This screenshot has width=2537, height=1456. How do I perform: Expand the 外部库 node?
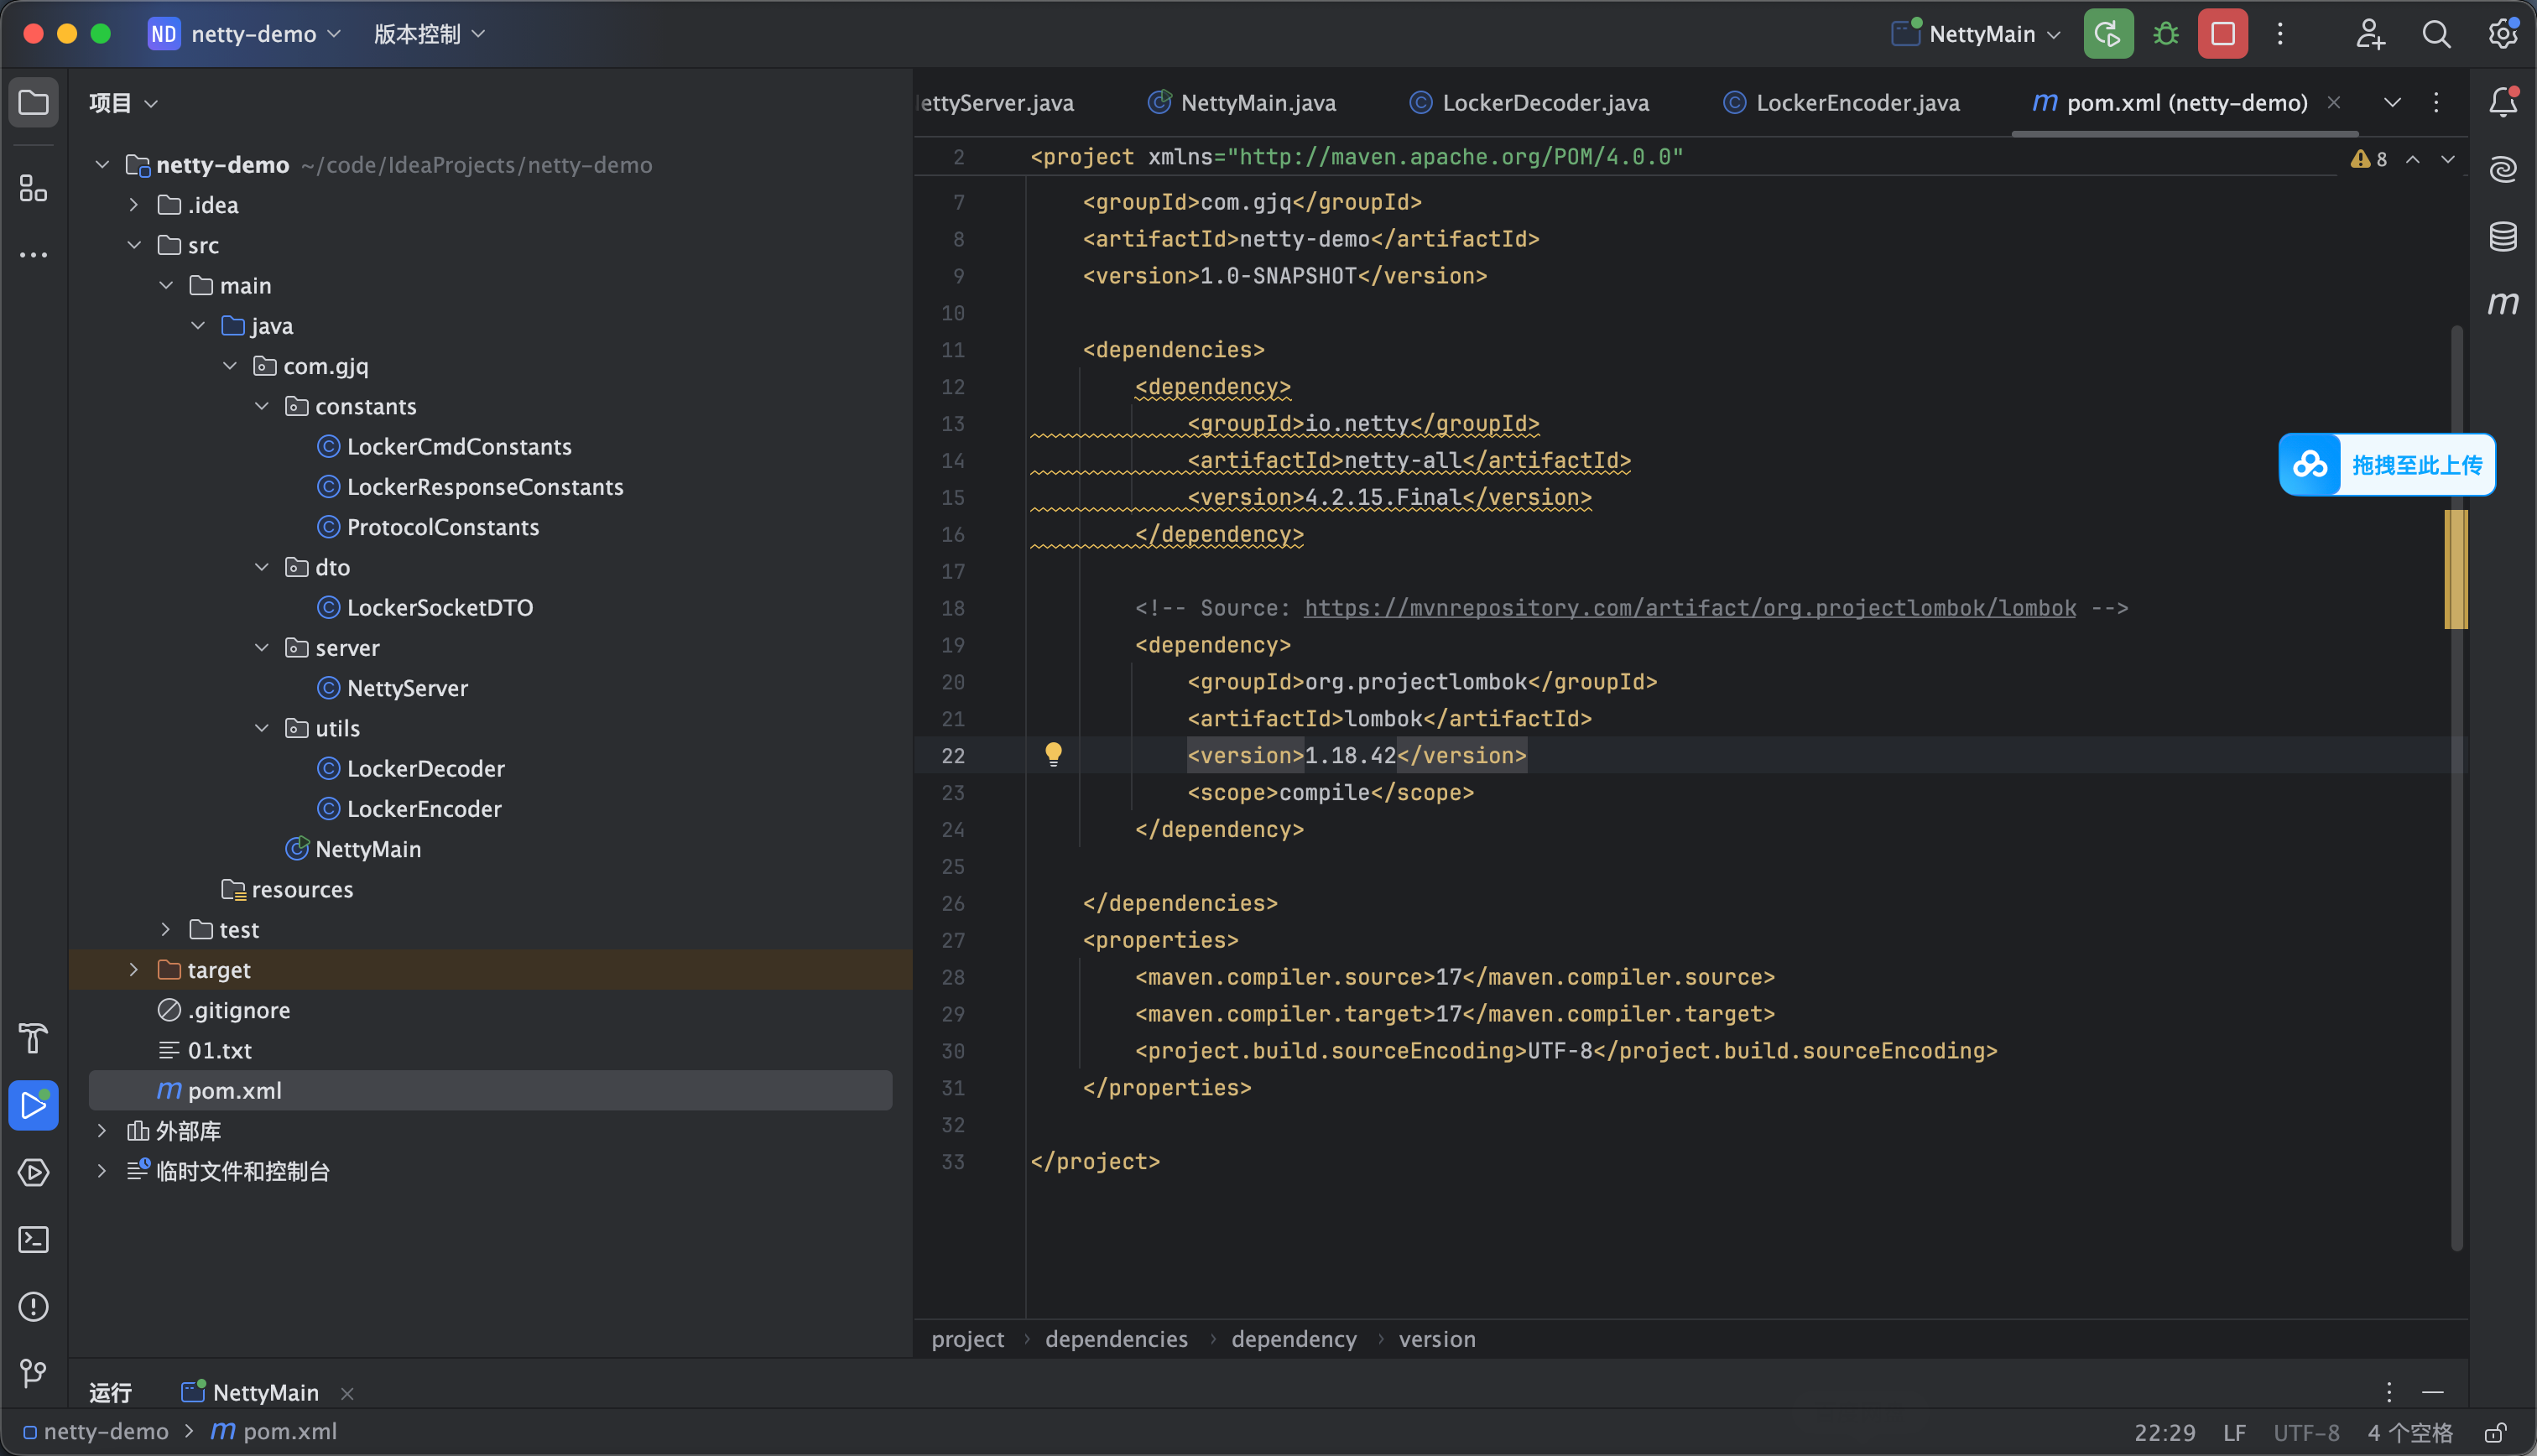click(102, 1131)
